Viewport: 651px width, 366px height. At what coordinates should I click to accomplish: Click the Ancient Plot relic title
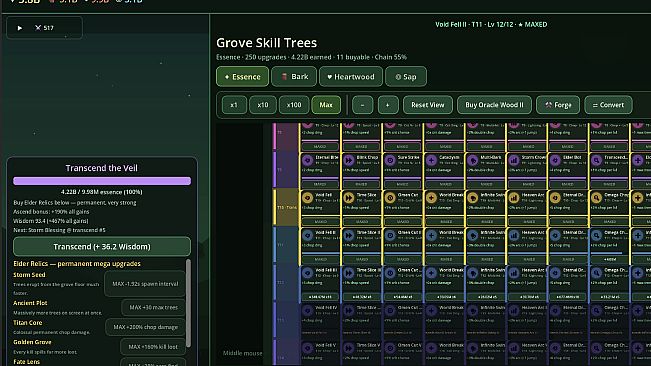tap(30, 303)
